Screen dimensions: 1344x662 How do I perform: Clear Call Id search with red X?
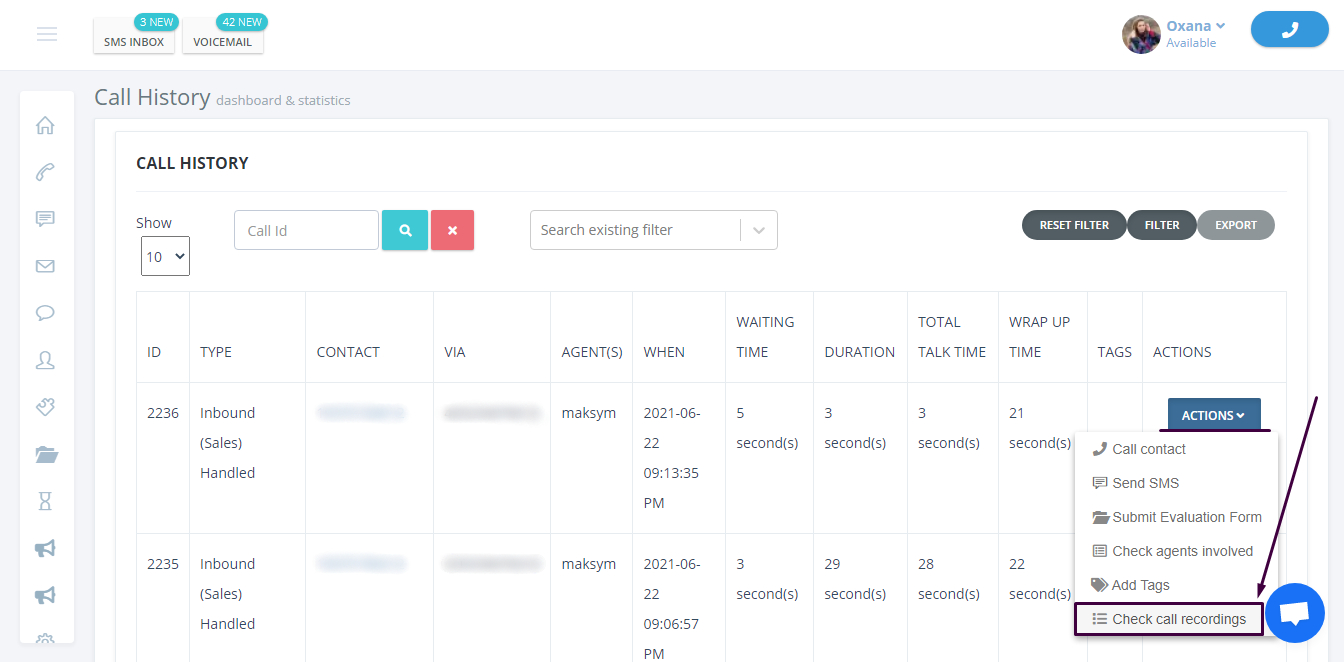(x=452, y=230)
